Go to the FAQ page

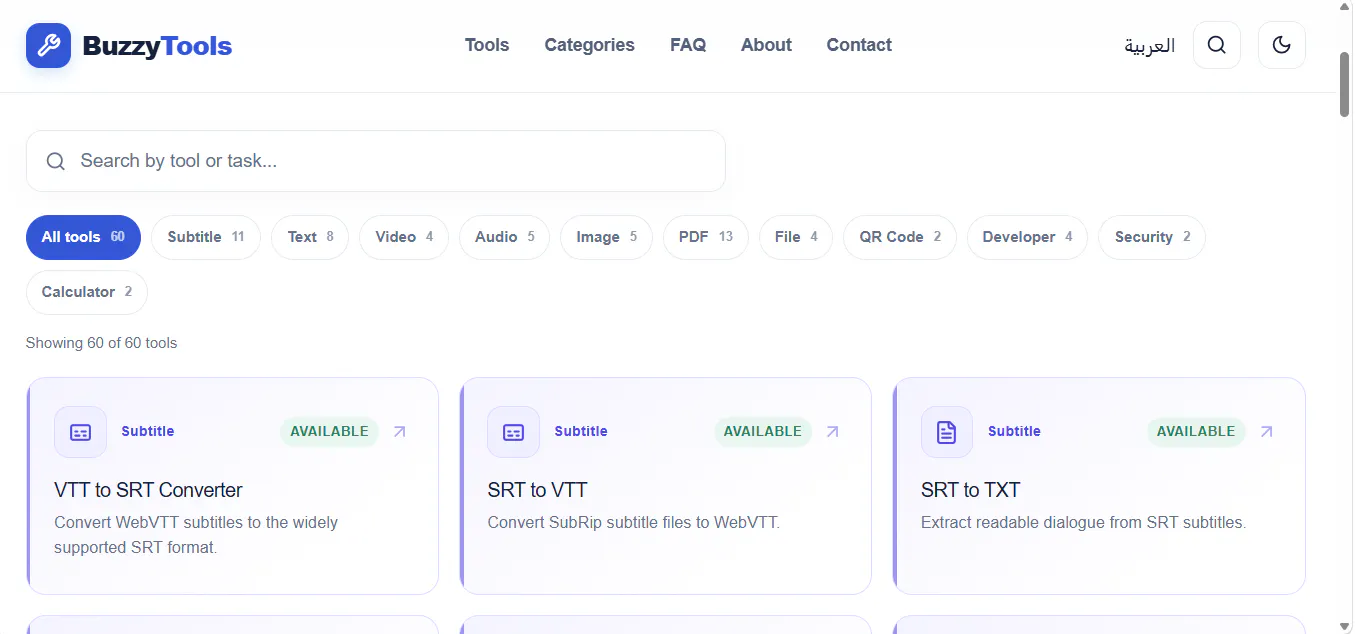[x=688, y=45]
